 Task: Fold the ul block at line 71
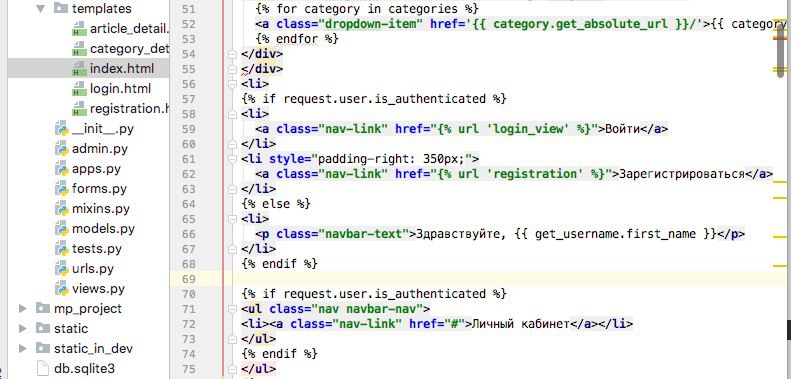(x=232, y=308)
